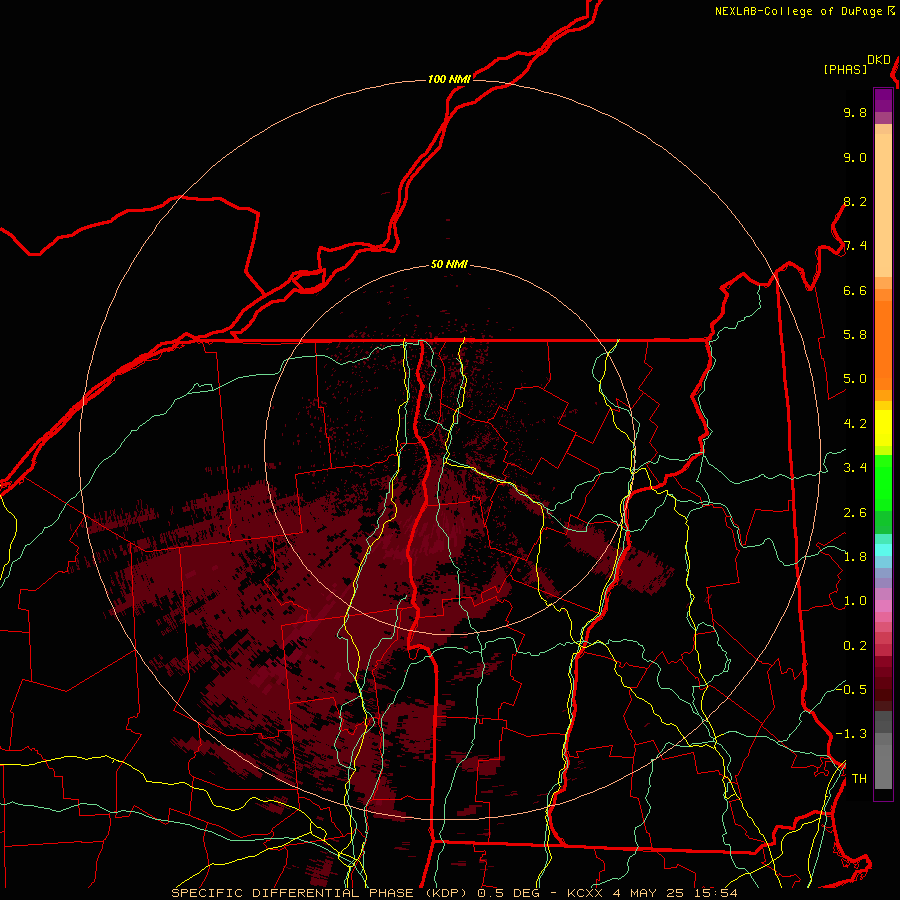Click the DKD label above the legend
This screenshot has width=900, height=900.
879,60
